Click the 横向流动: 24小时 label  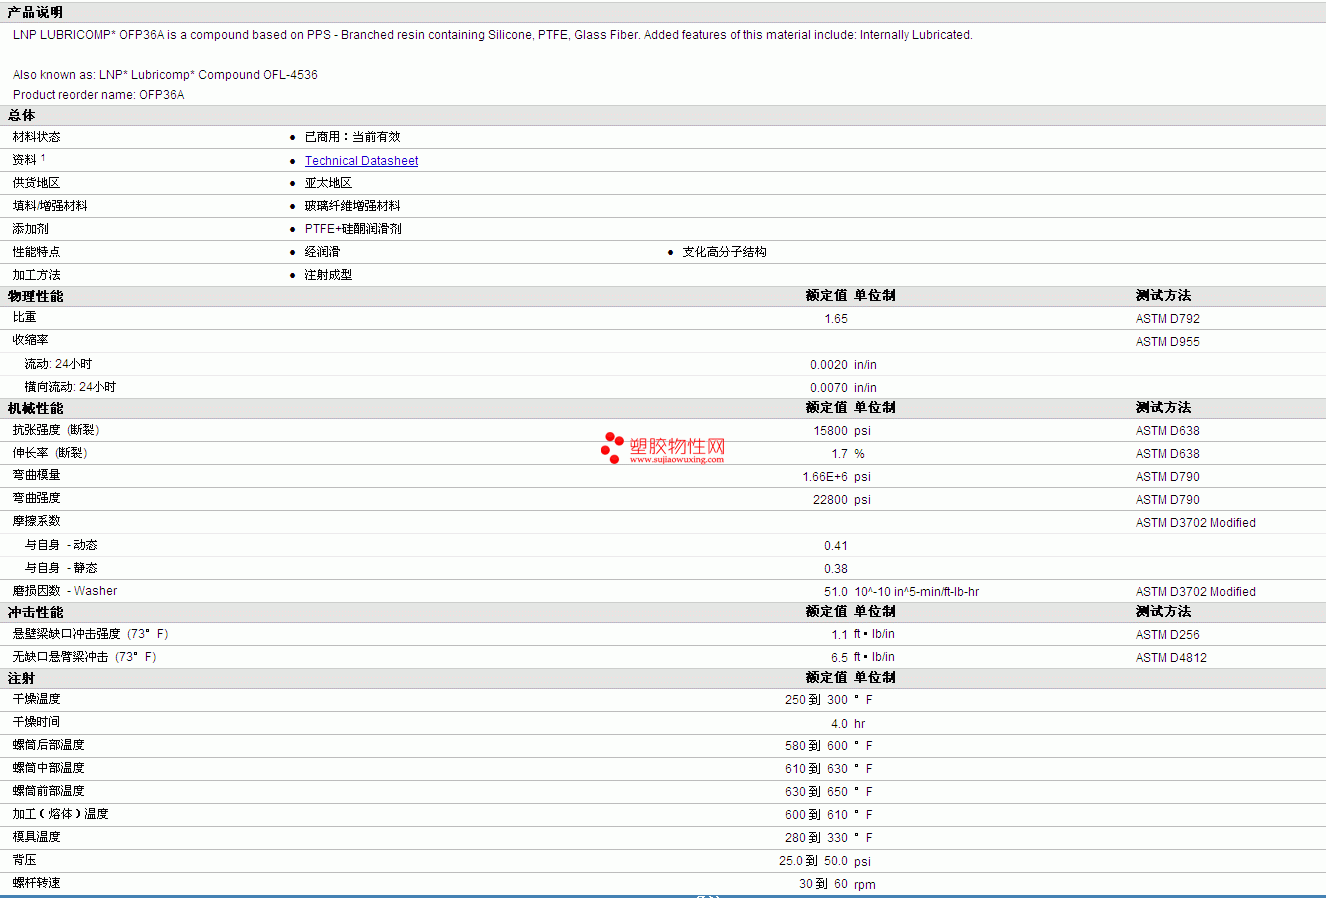click(x=70, y=387)
